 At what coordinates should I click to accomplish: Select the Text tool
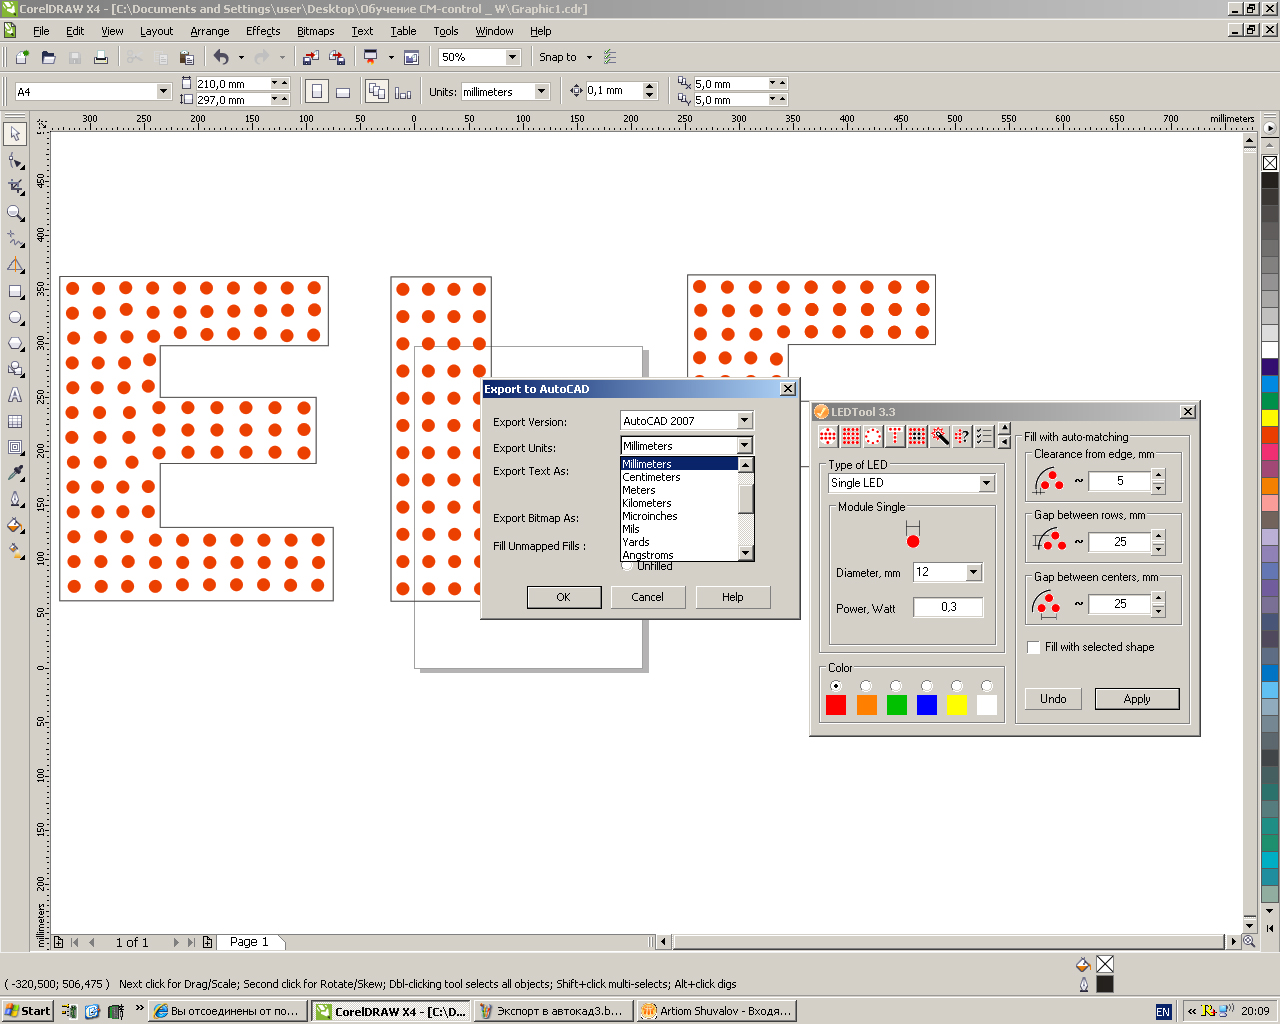coord(15,395)
